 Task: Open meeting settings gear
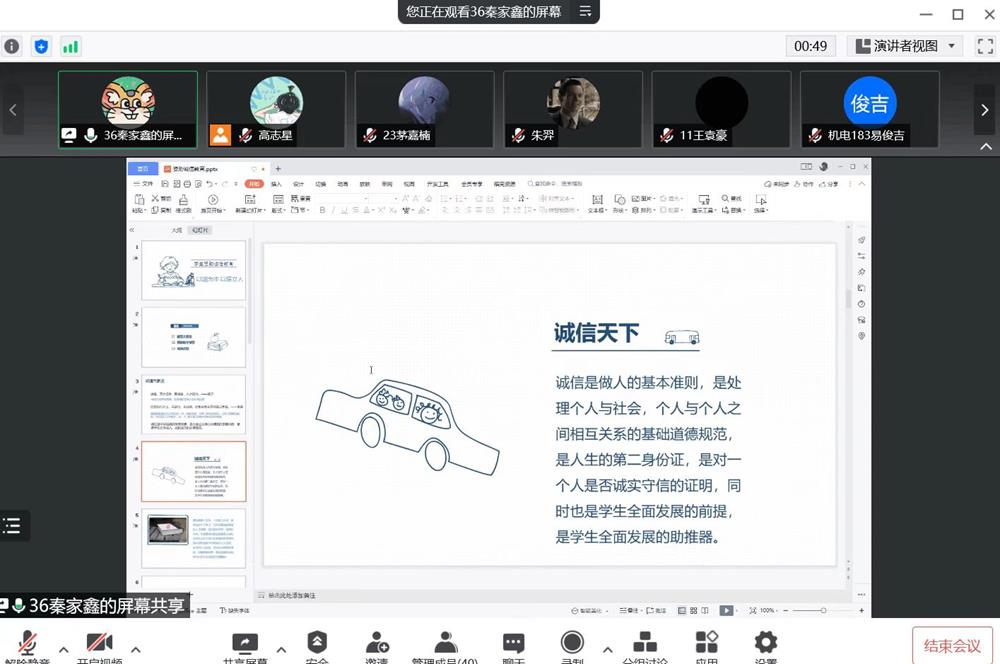(766, 645)
